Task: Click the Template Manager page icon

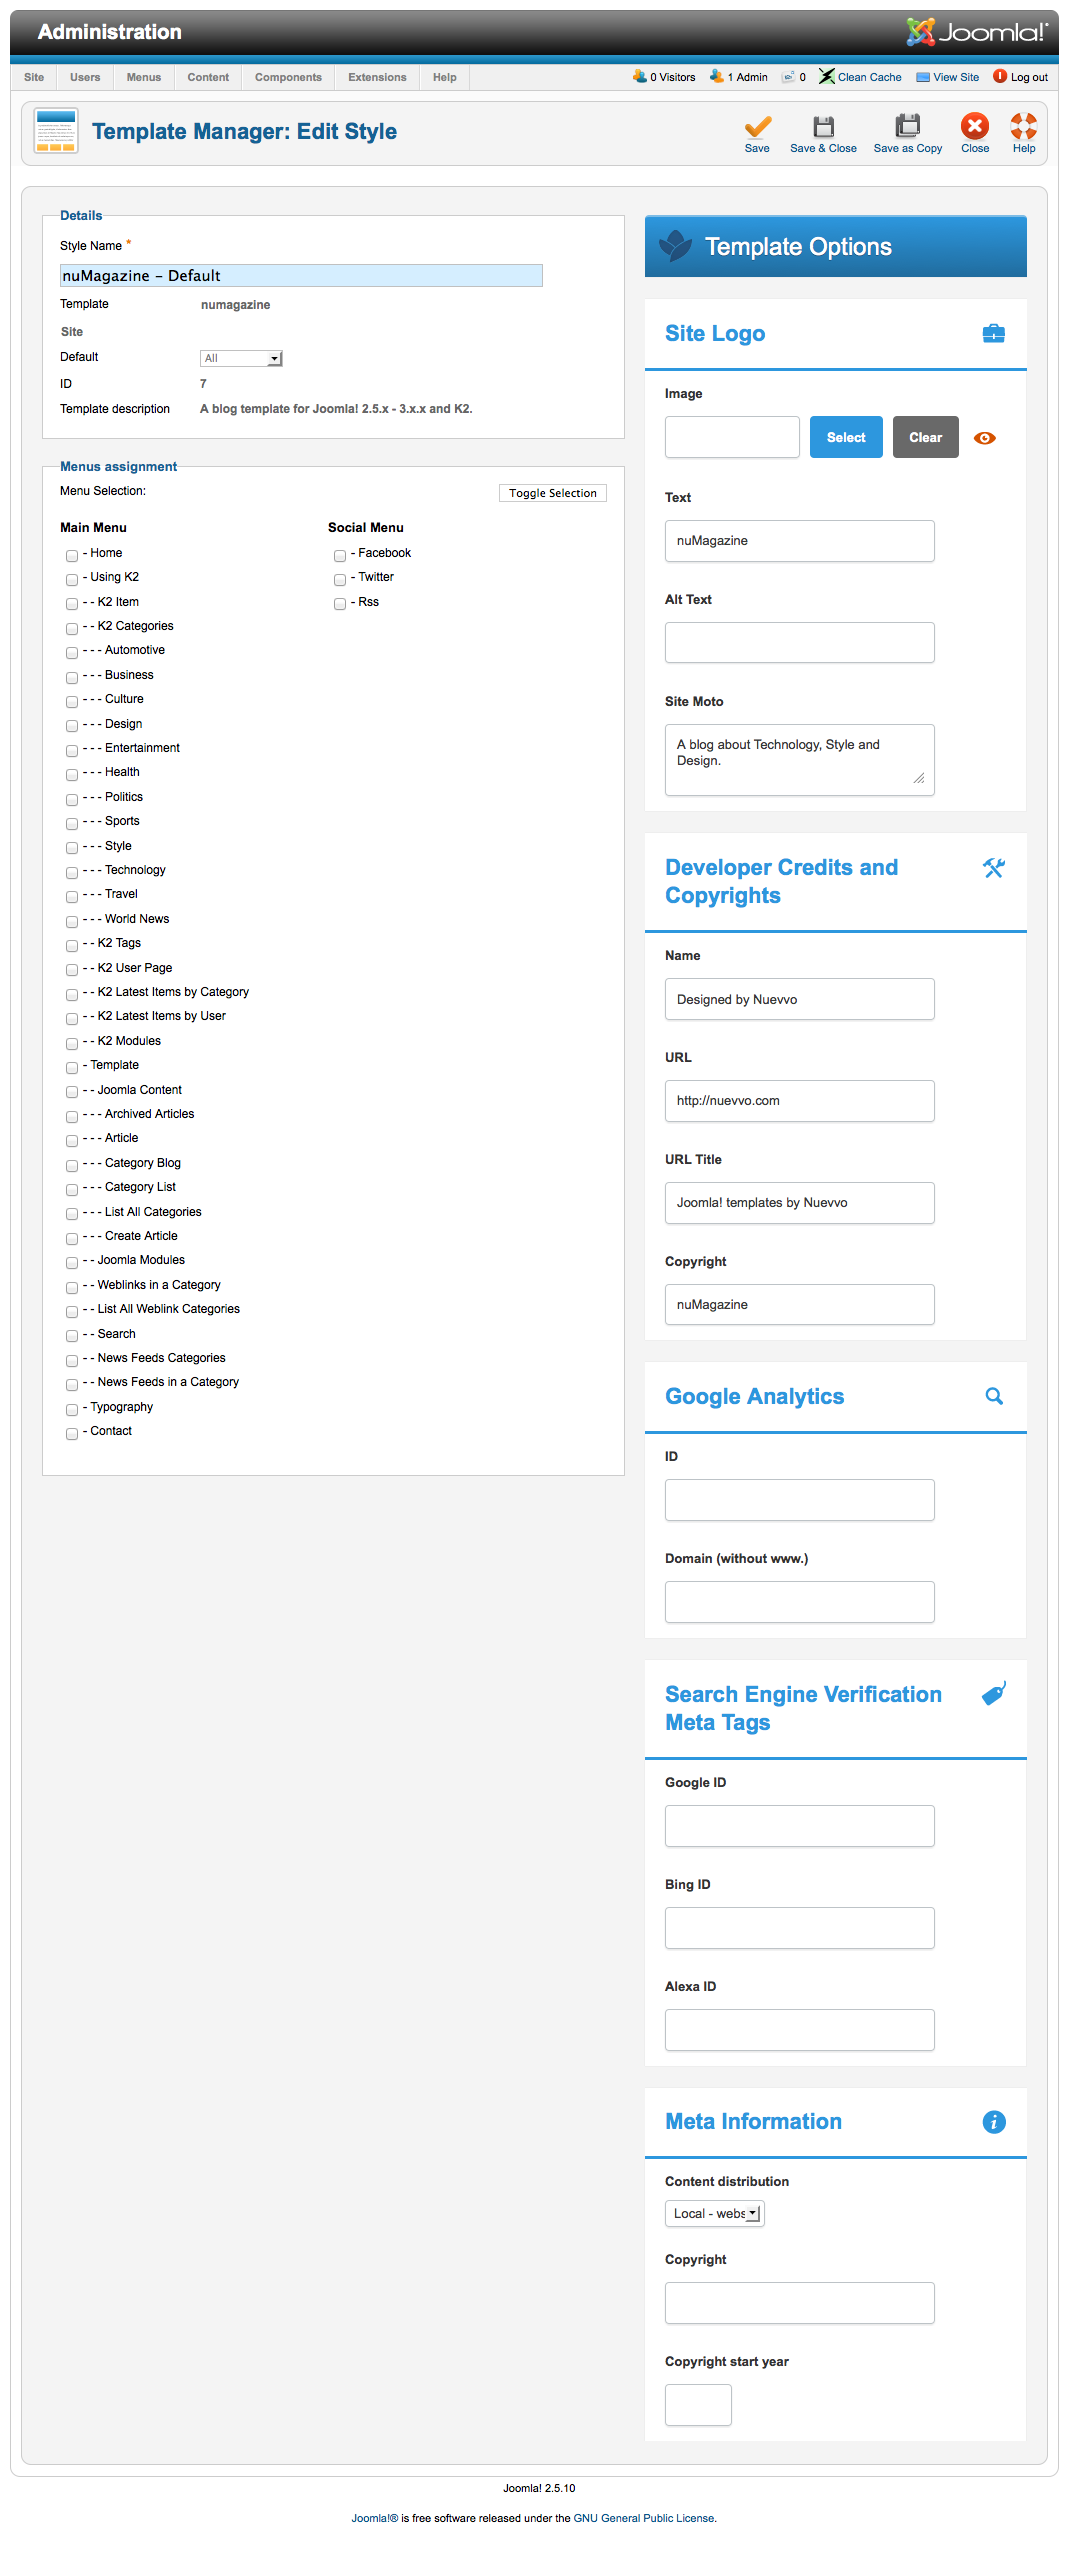Action: (56, 131)
